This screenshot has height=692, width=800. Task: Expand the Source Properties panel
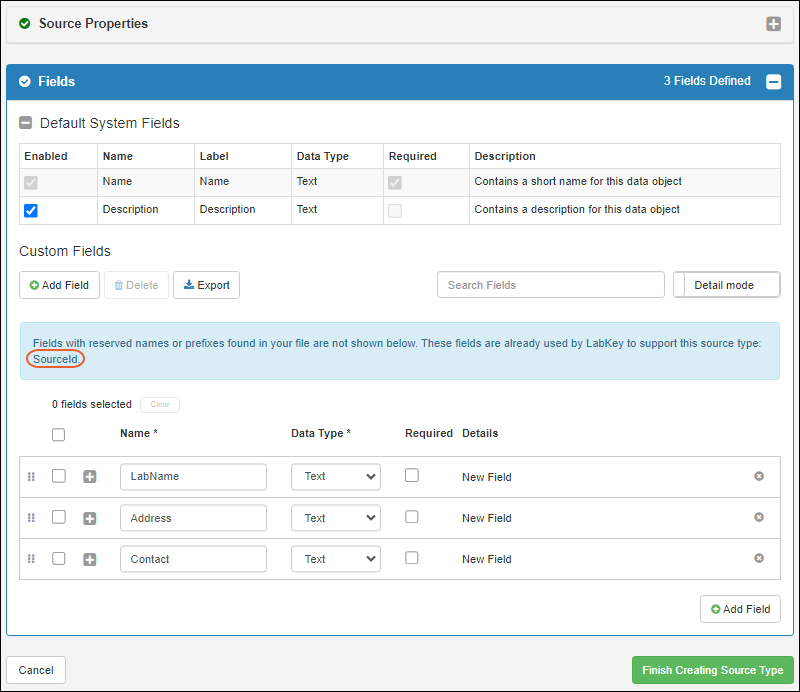click(773, 24)
